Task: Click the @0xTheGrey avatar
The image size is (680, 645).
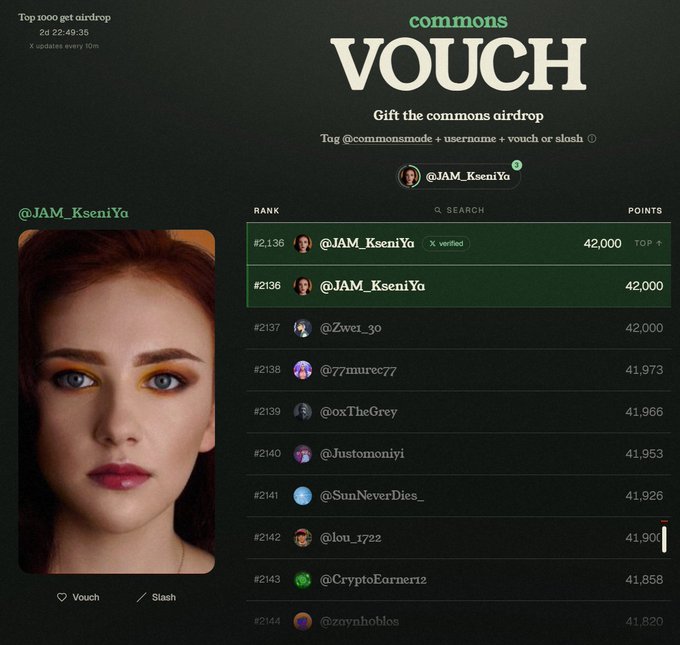Action: (303, 412)
